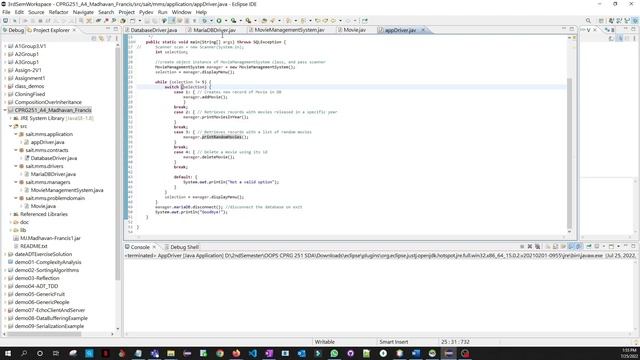The image size is (640, 360).
Task: Expand JRE System Library node
Action: pyautogui.click(x=11, y=118)
